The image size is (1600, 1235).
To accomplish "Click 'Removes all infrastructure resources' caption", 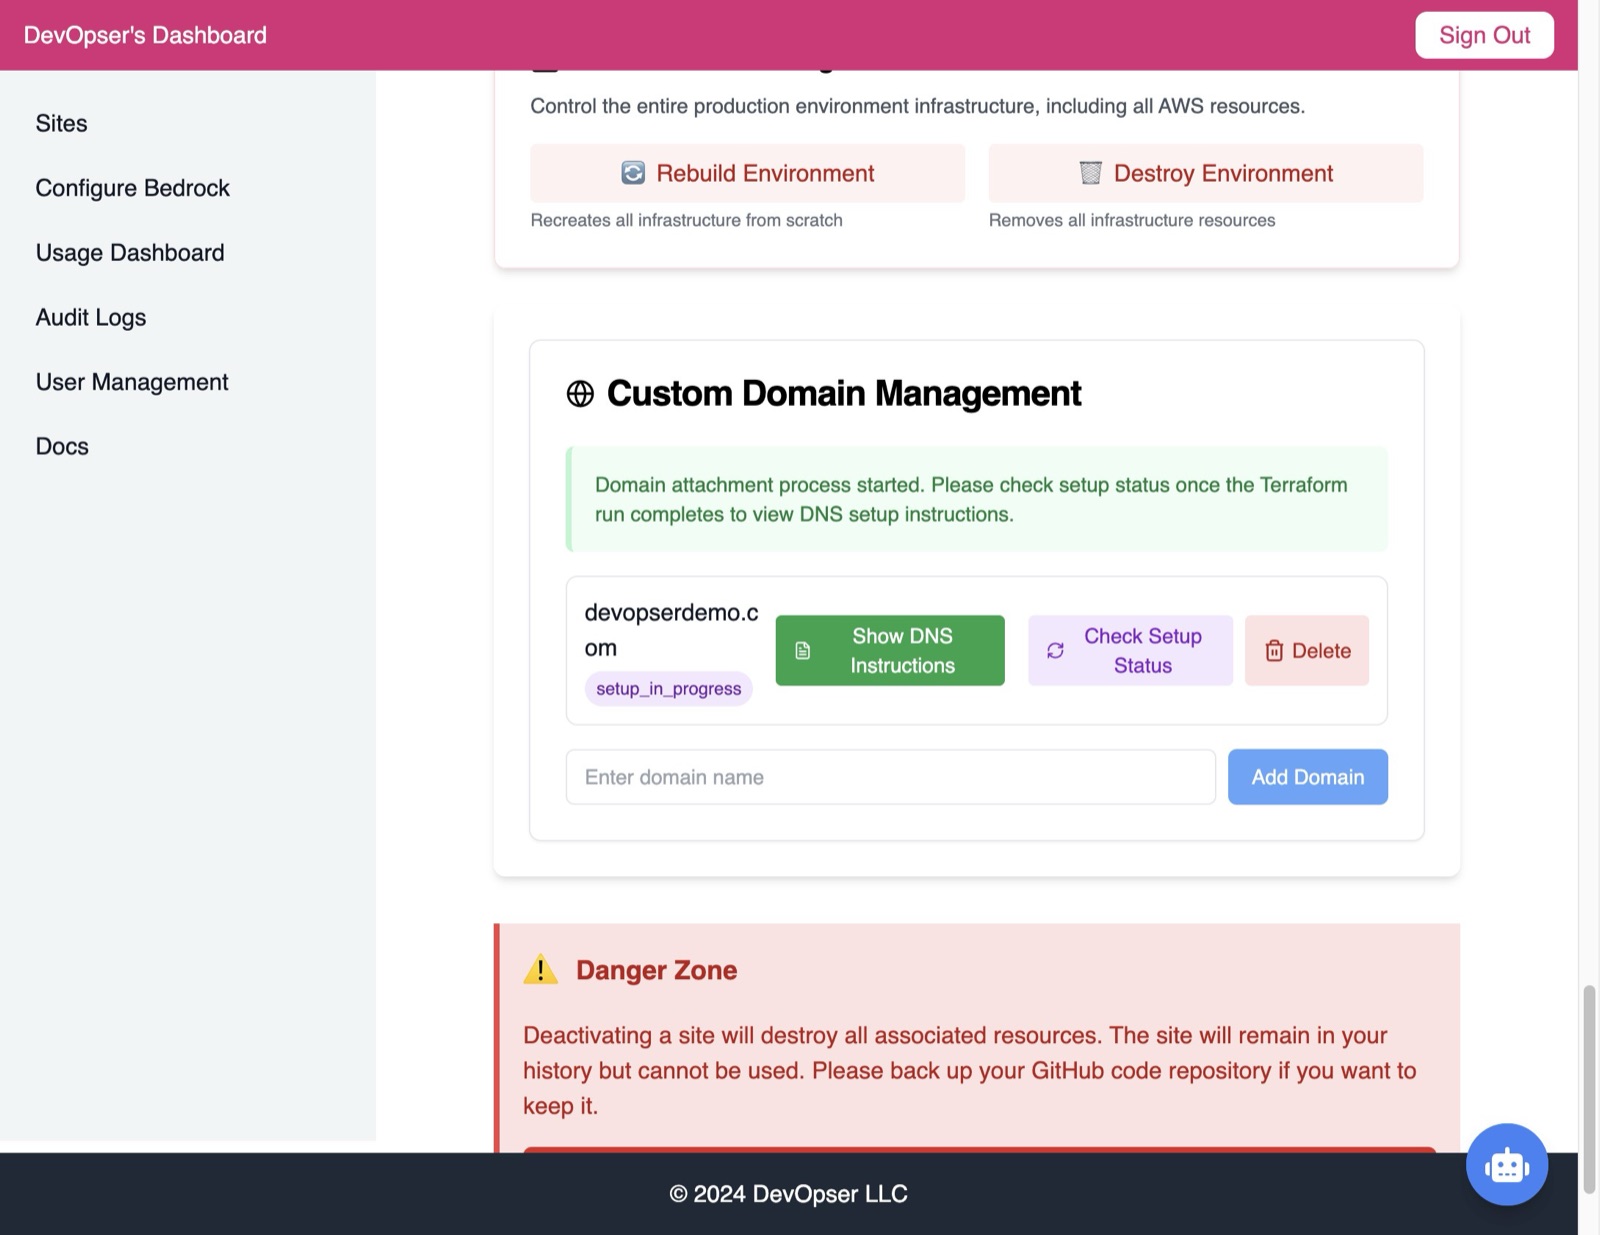I will click(x=1132, y=220).
